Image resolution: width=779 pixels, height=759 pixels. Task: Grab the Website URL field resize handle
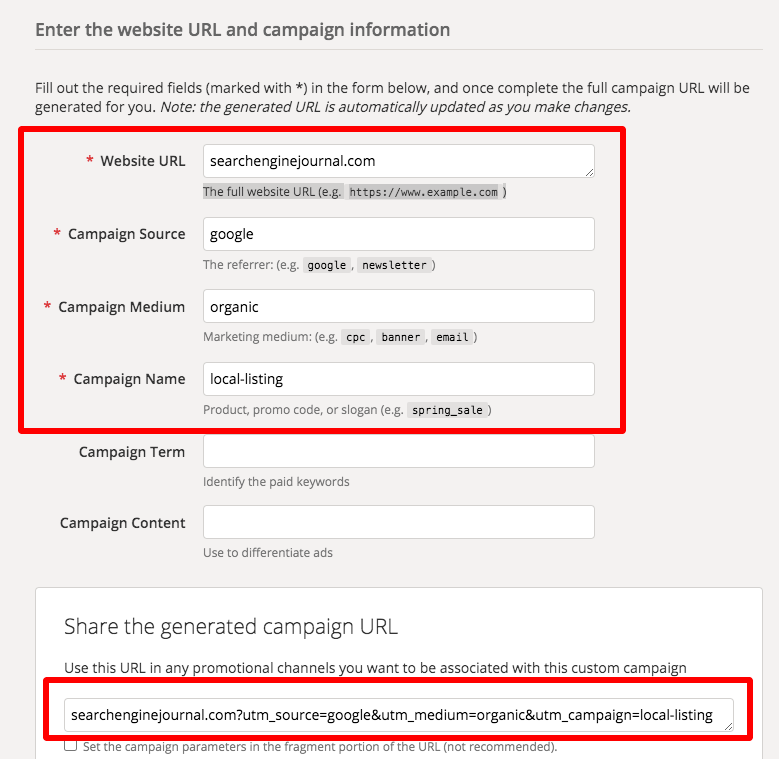pyautogui.click(x=588, y=172)
